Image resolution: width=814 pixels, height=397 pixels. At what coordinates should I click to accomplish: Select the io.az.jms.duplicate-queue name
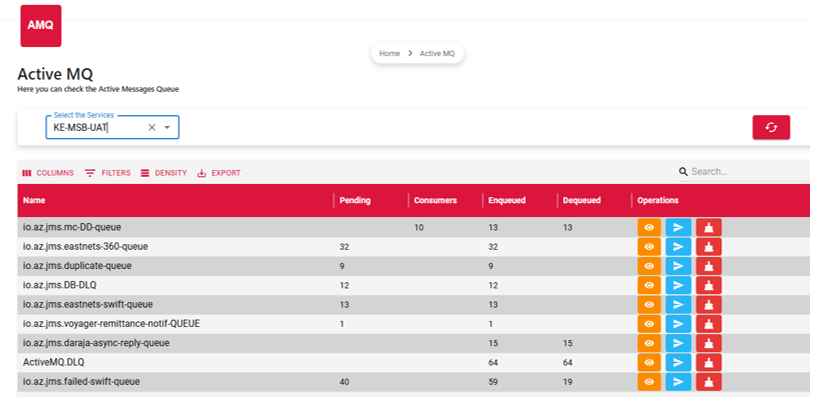[x=77, y=266]
